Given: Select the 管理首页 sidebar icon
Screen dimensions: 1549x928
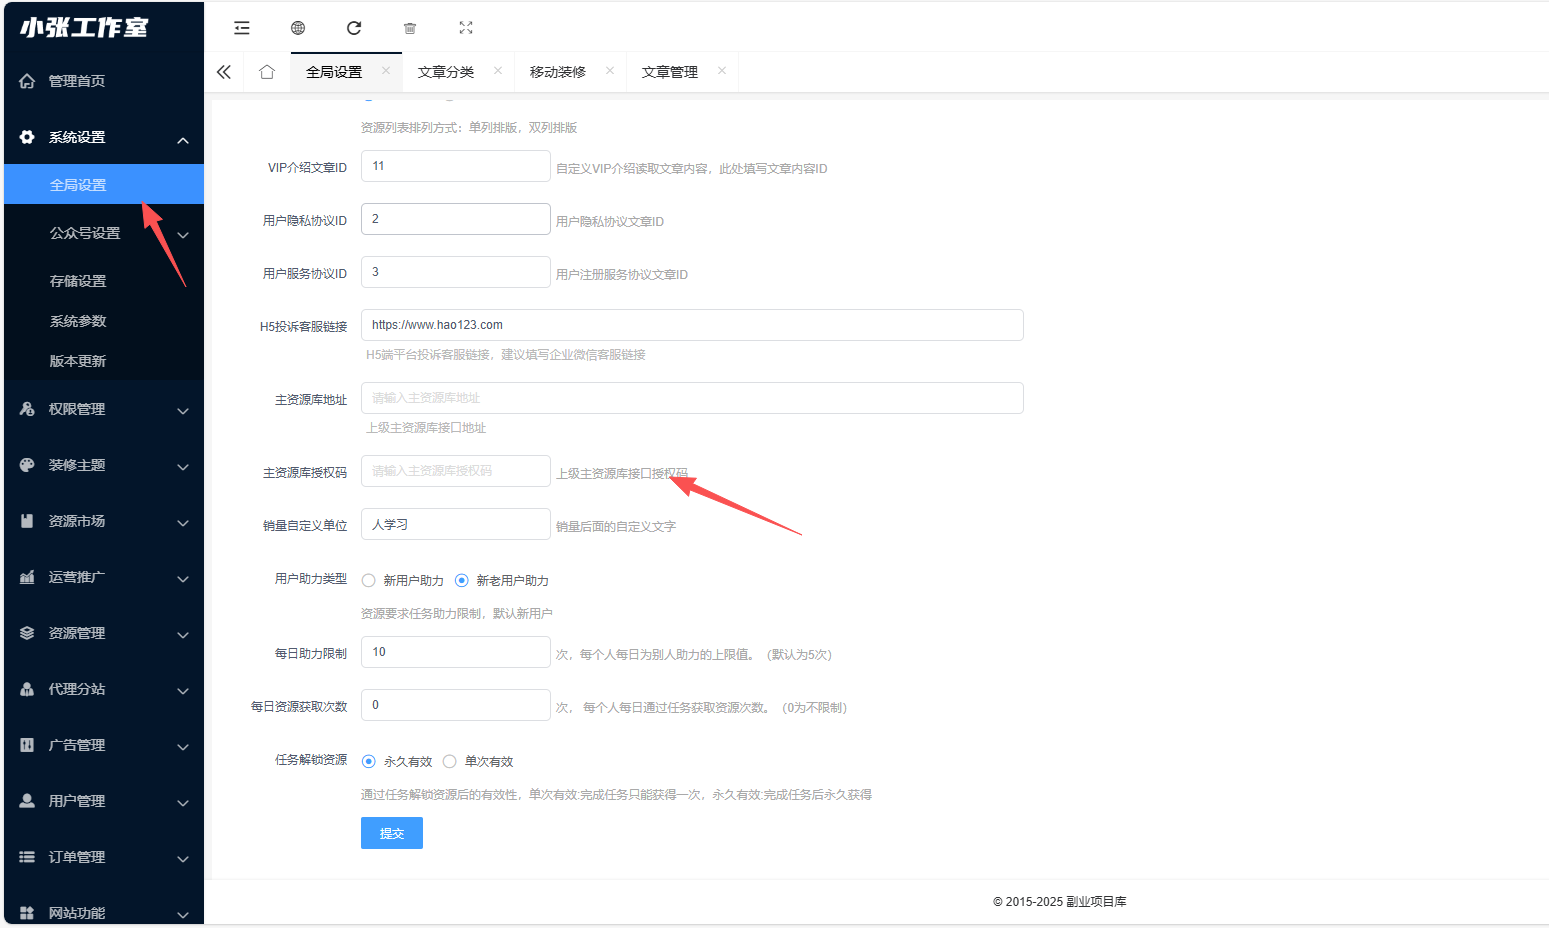Looking at the screenshot, I should point(27,80).
